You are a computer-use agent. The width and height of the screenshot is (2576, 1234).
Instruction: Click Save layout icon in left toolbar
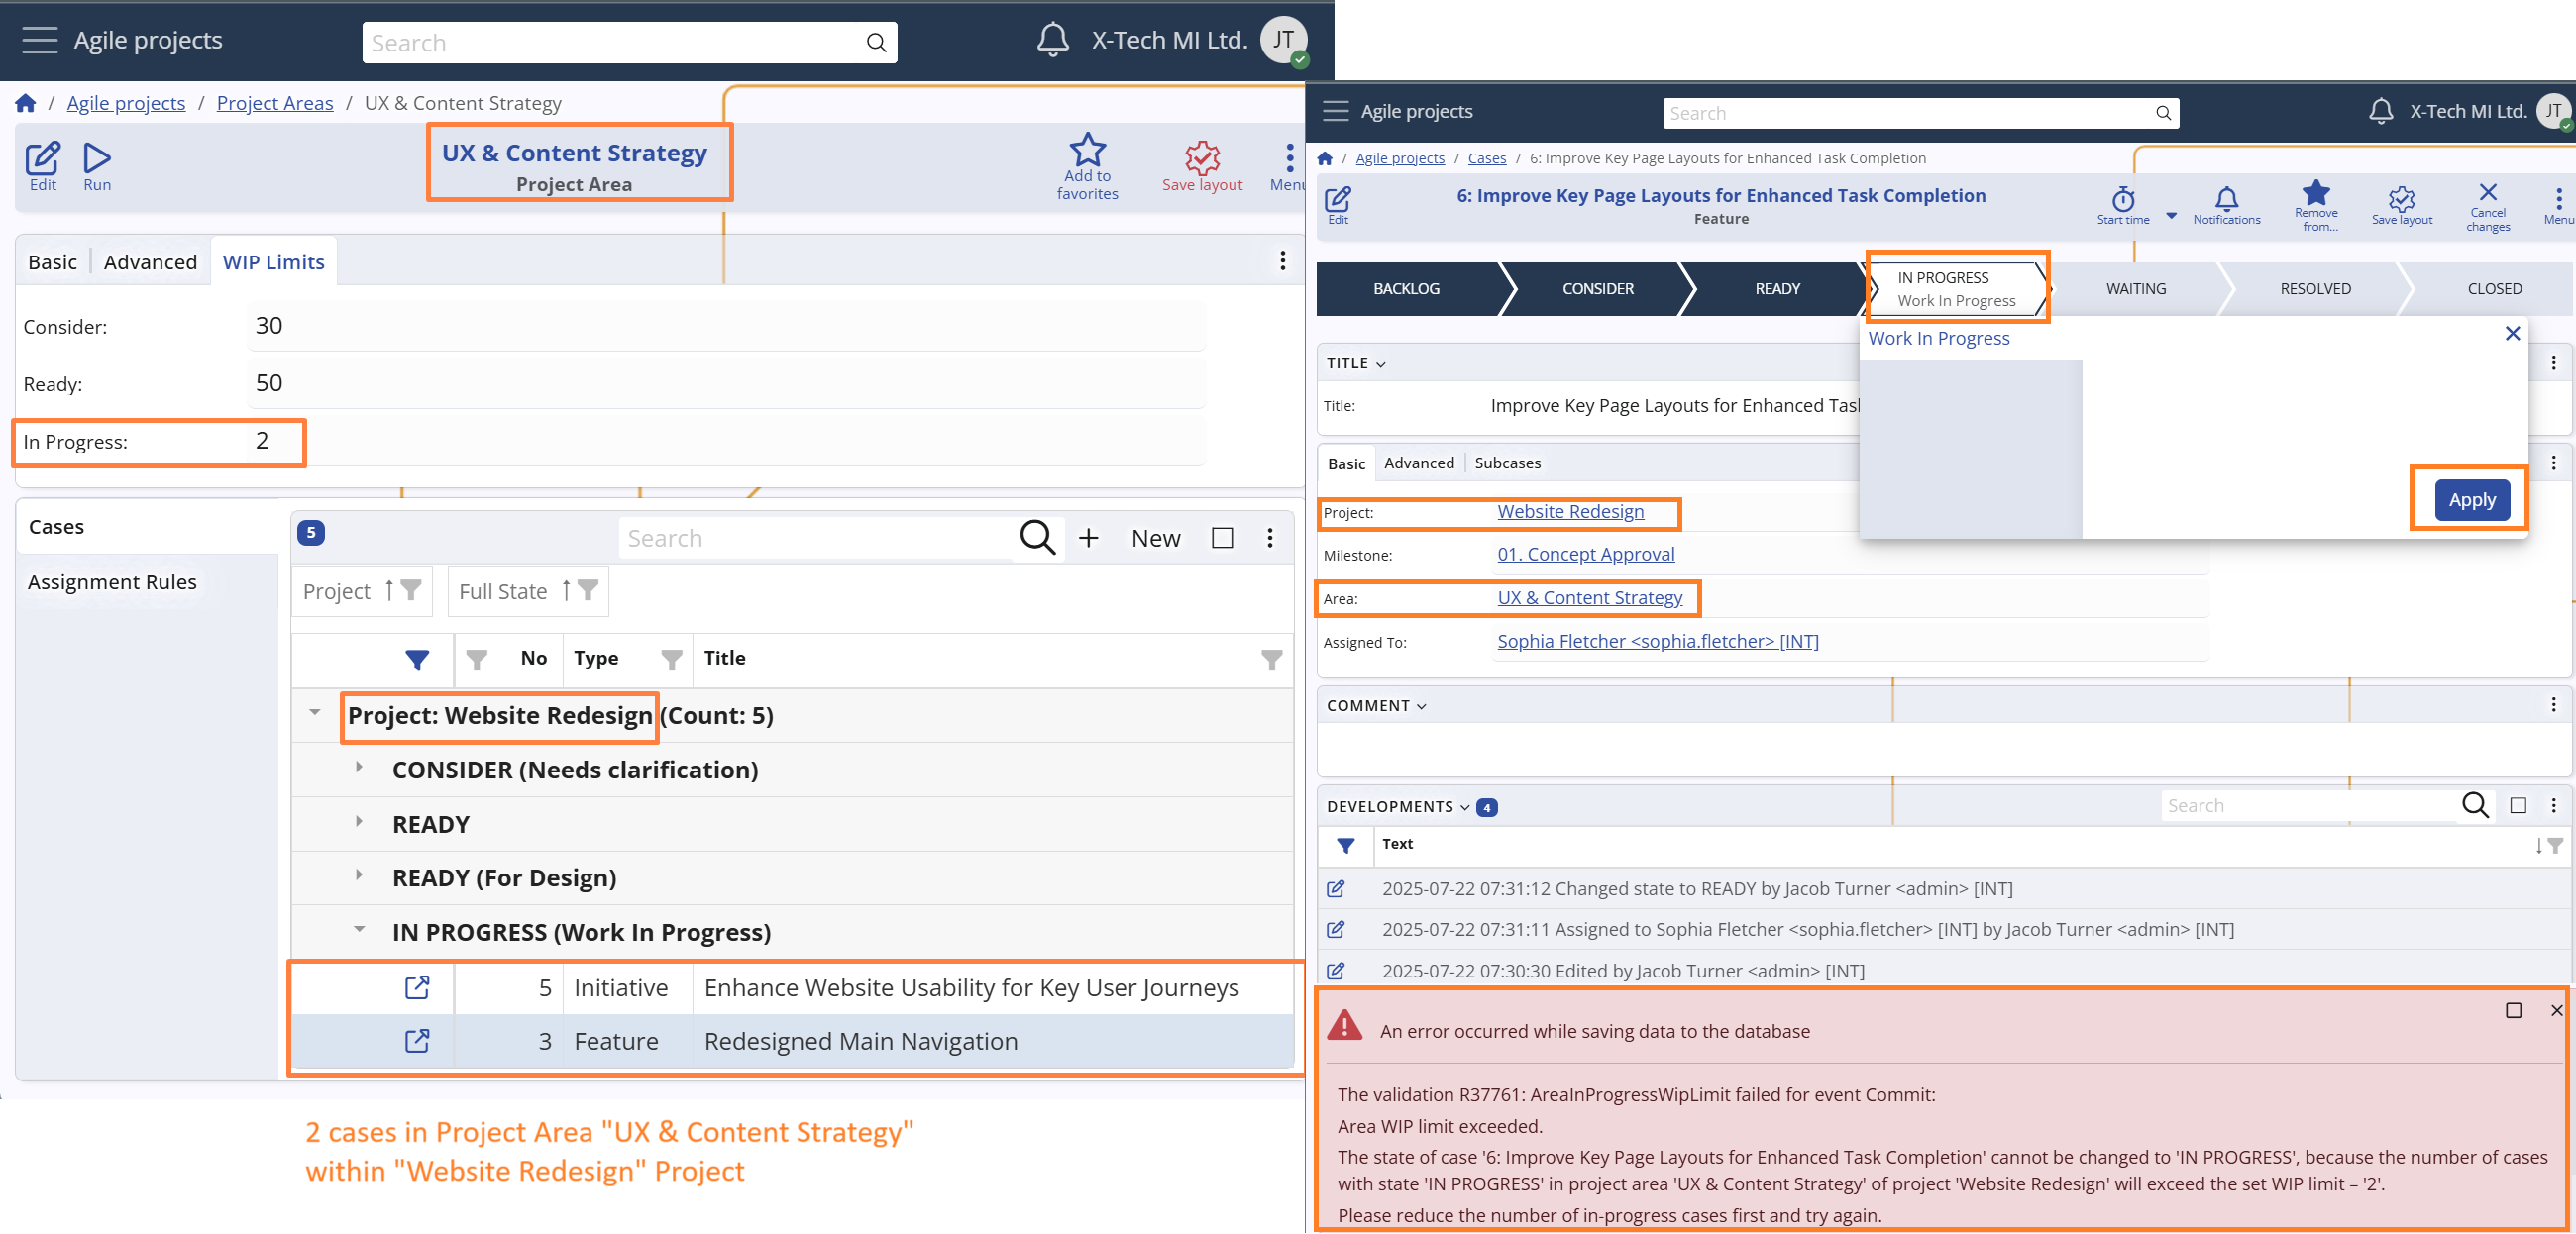(x=1201, y=158)
